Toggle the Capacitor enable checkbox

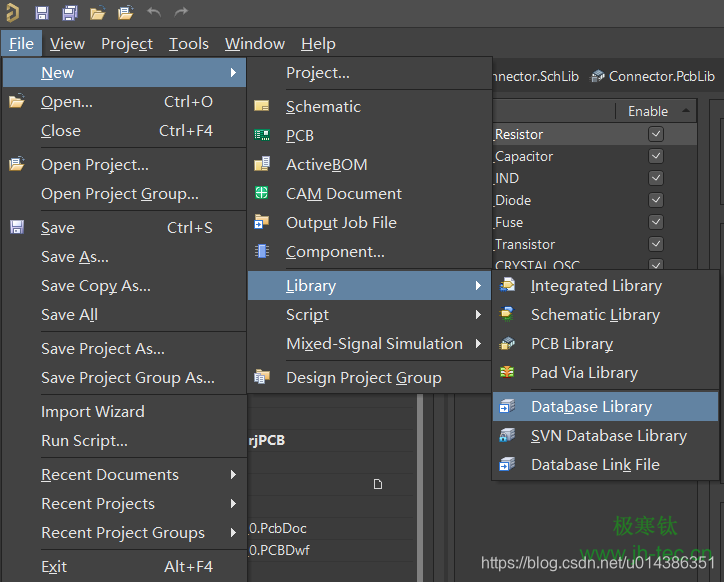click(x=656, y=156)
